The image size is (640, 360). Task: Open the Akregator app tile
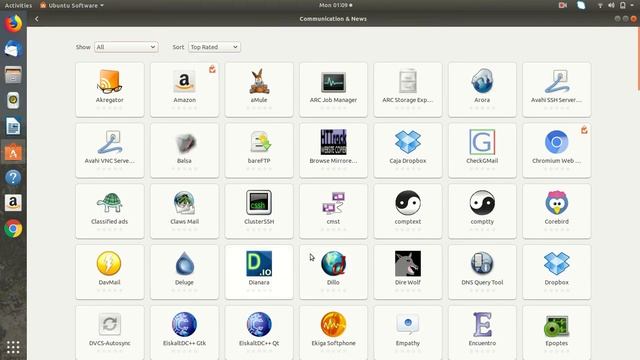click(110, 90)
